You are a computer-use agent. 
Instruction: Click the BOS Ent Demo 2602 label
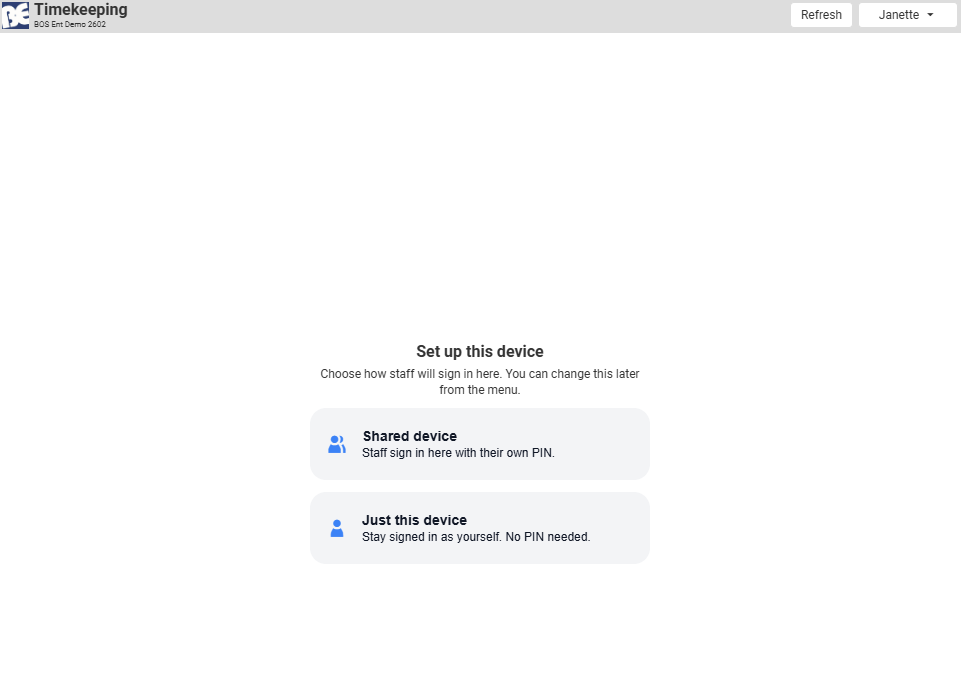(x=70, y=25)
